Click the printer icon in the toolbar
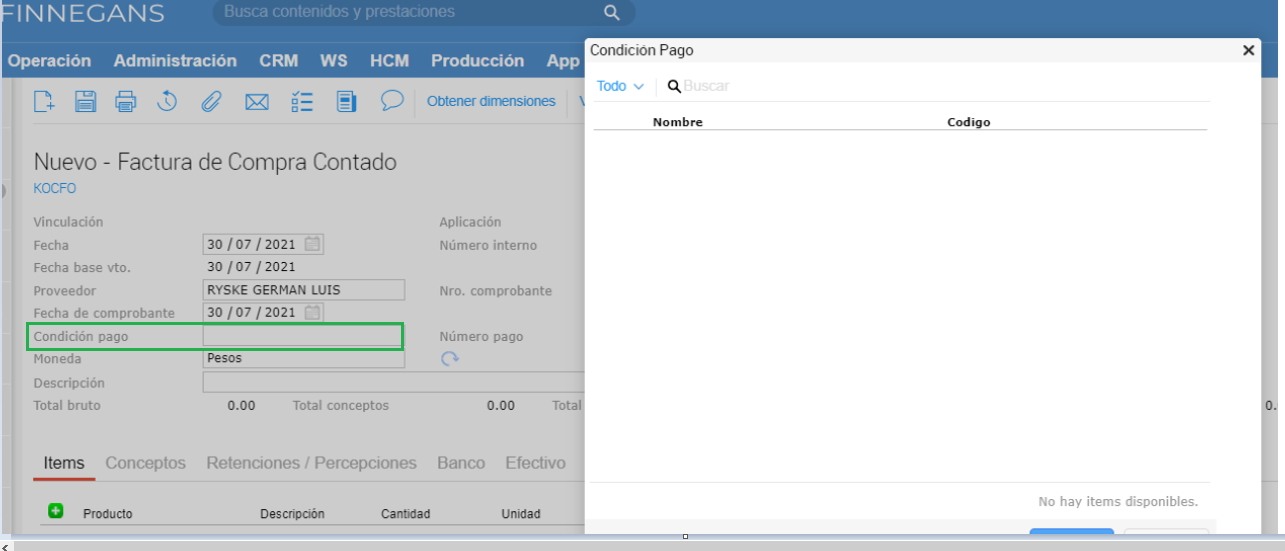 pos(125,101)
